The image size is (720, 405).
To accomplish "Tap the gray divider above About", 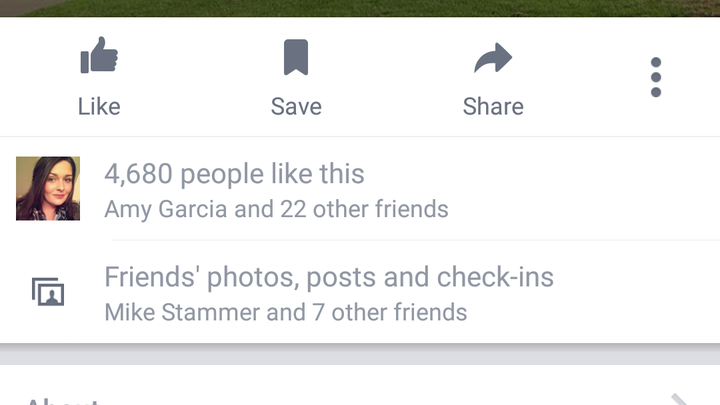I will pyautogui.click(x=360, y=354).
